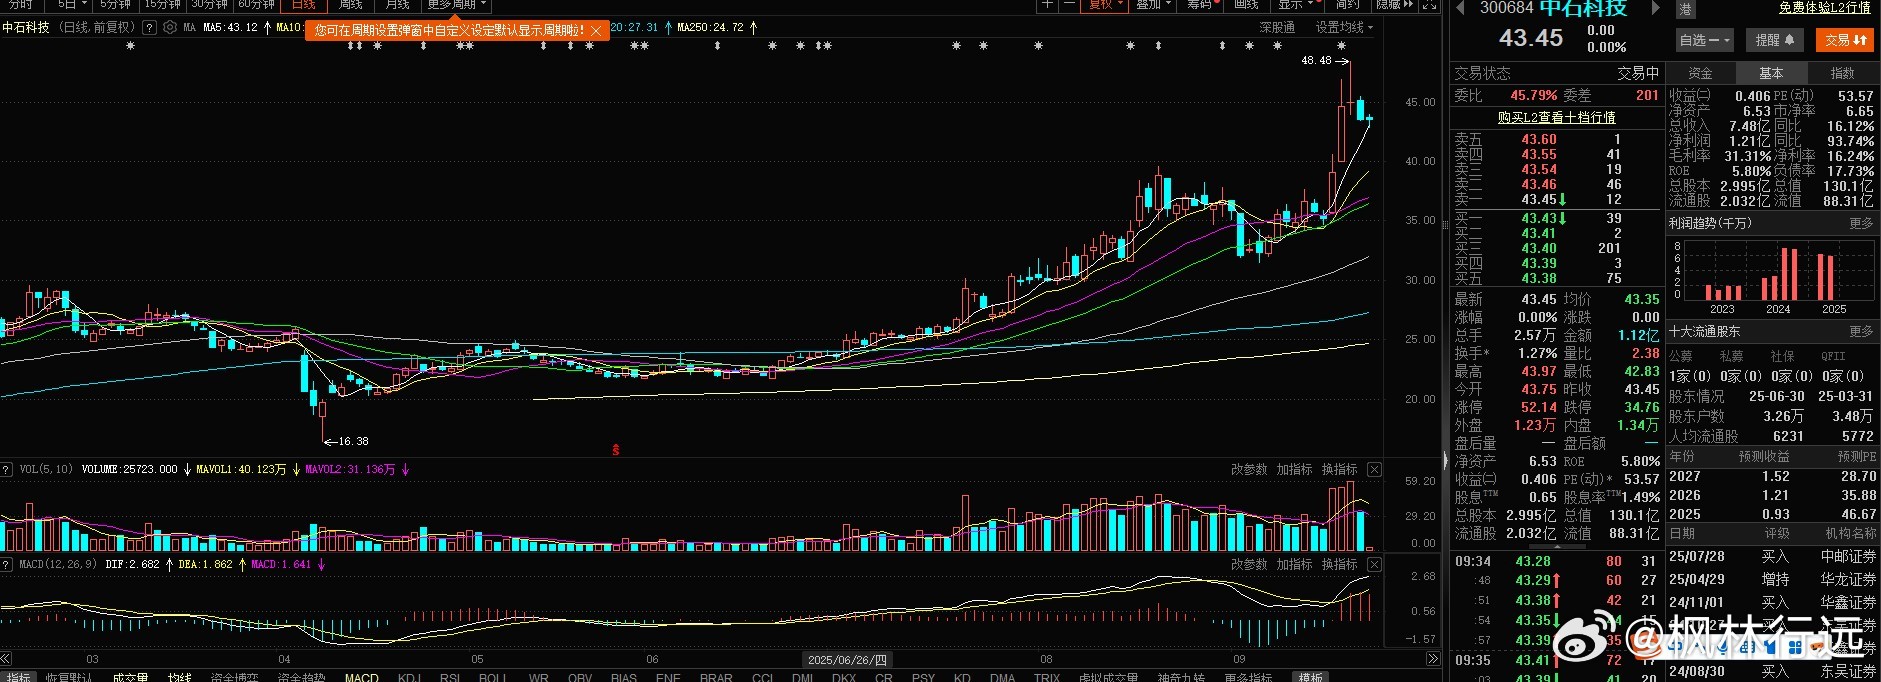Select 15分钟 period tab
Image resolution: width=1881 pixels, height=682 pixels.
coord(162,5)
